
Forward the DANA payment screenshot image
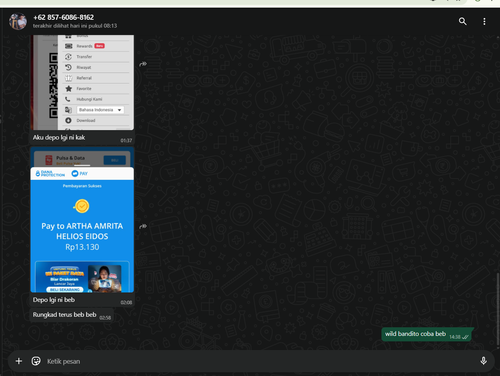click(x=143, y=226)
